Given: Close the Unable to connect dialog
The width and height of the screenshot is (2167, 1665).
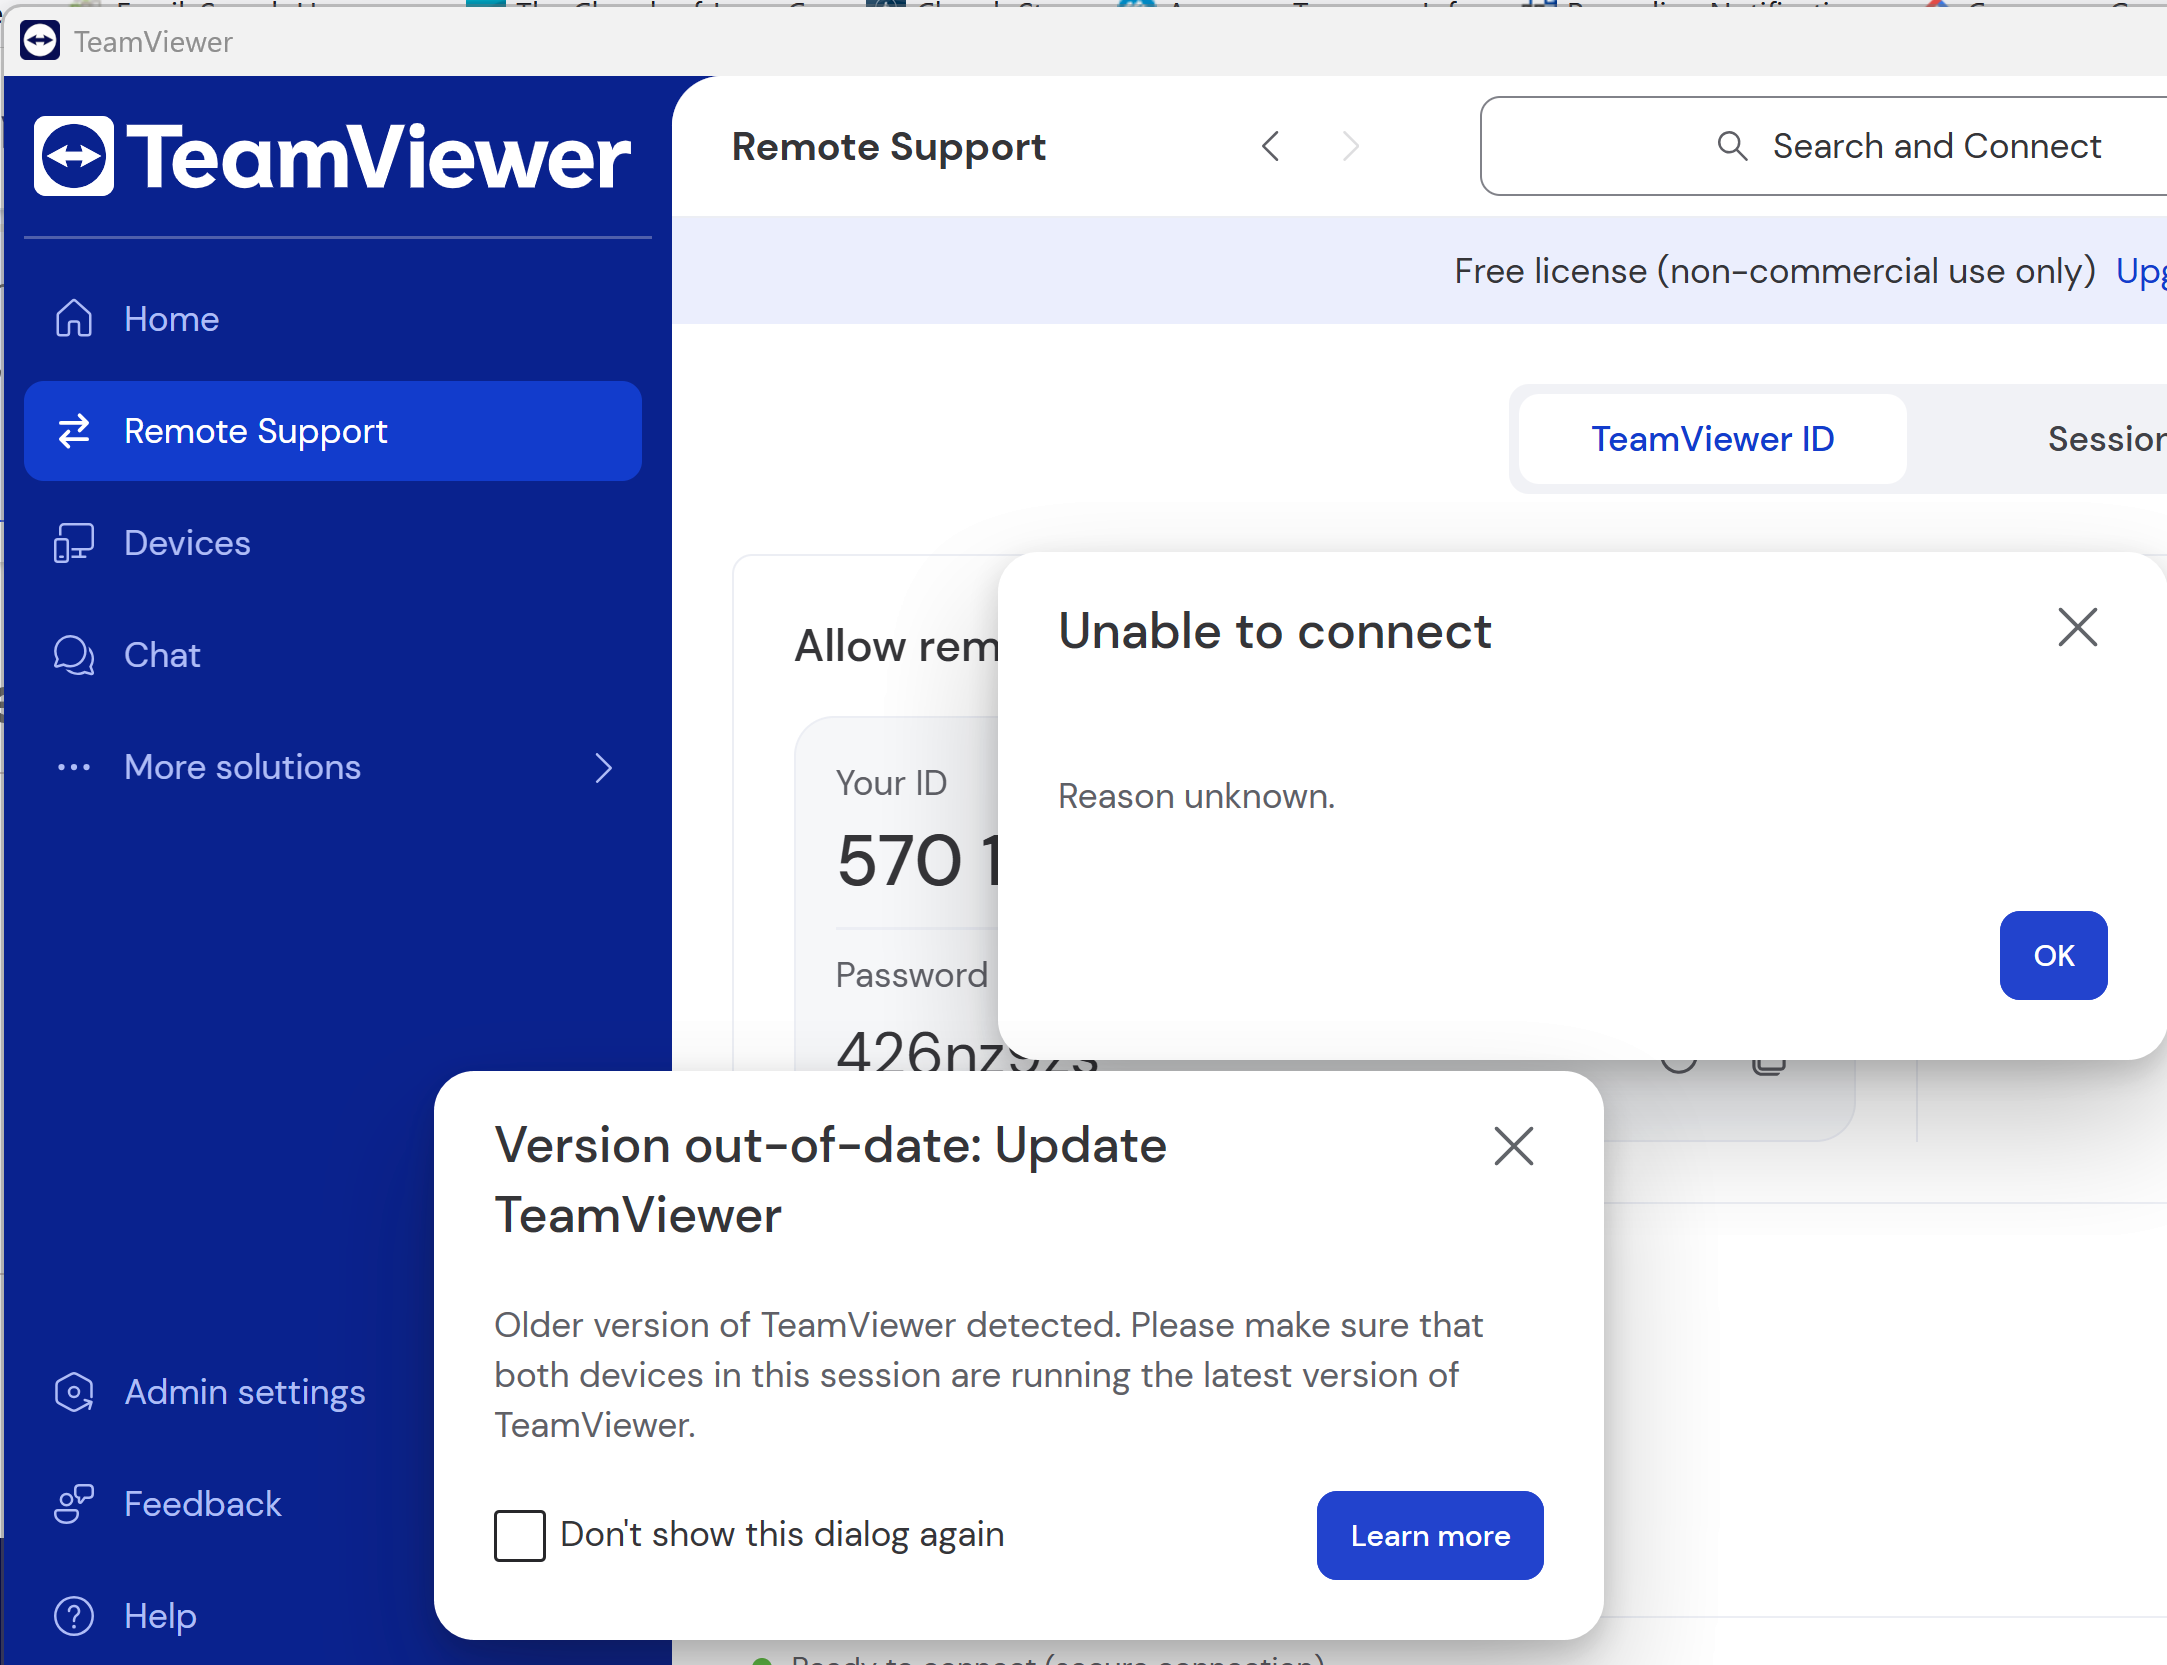Looking at the screenshot, I should pyautogui.click(x=2077, y=628).
